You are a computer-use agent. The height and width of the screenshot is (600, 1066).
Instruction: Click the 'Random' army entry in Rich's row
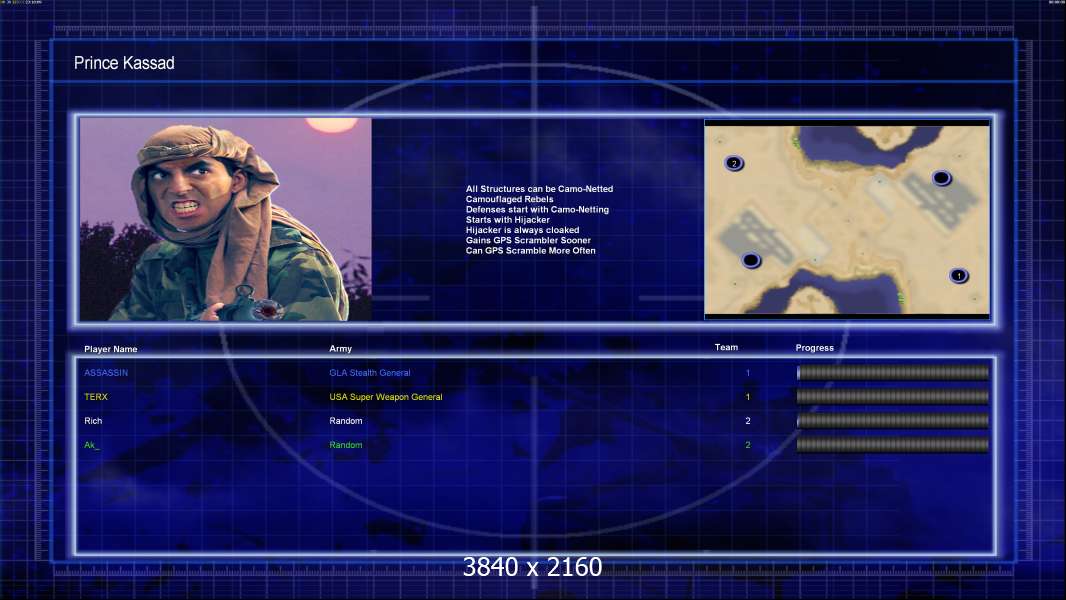(346, 421)
